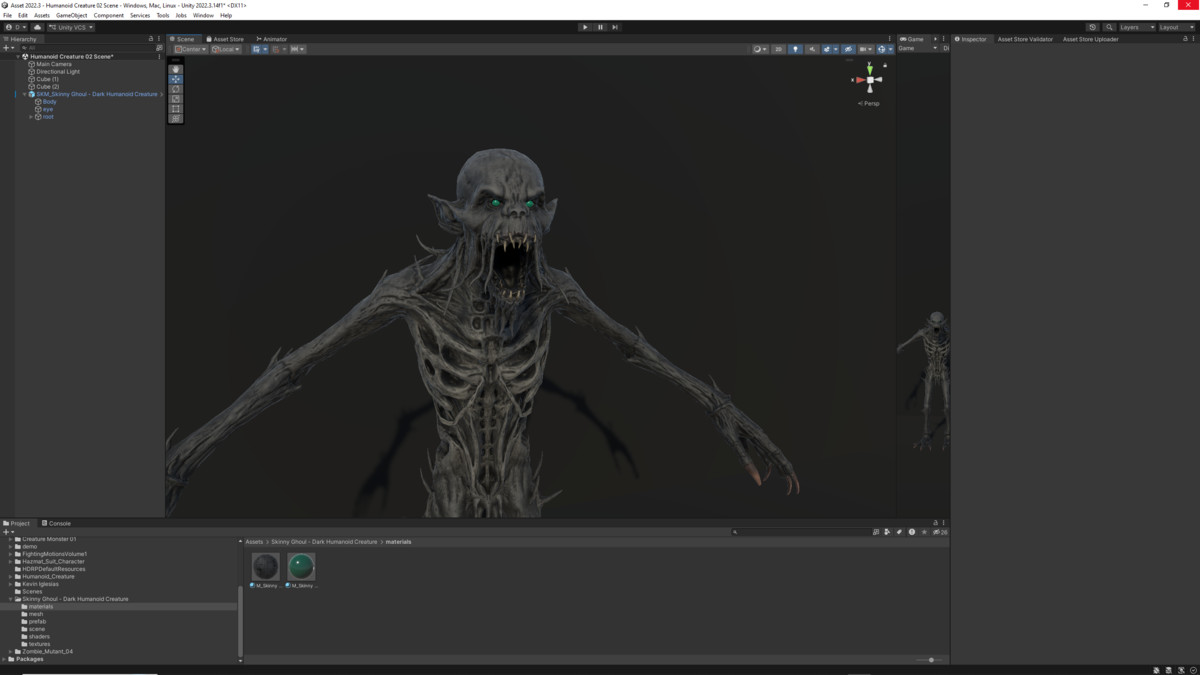Save search (star) icon in Project window
The width and height of the screenshot is (1200, 675).
pos(924,532)
